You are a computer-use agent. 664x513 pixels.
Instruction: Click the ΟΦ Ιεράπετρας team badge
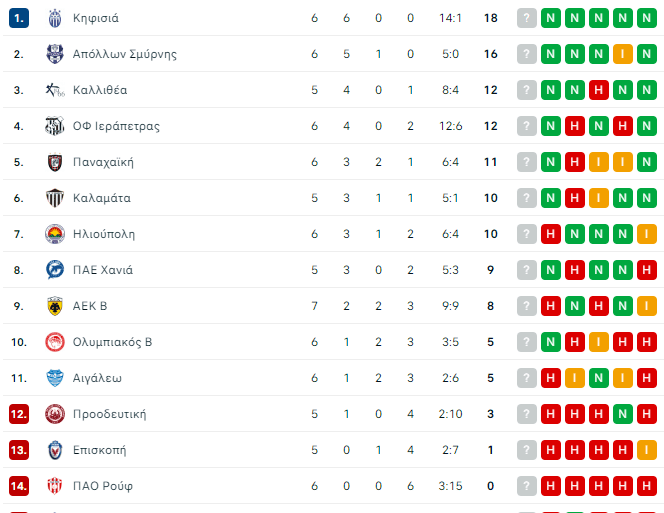point(55,126)
